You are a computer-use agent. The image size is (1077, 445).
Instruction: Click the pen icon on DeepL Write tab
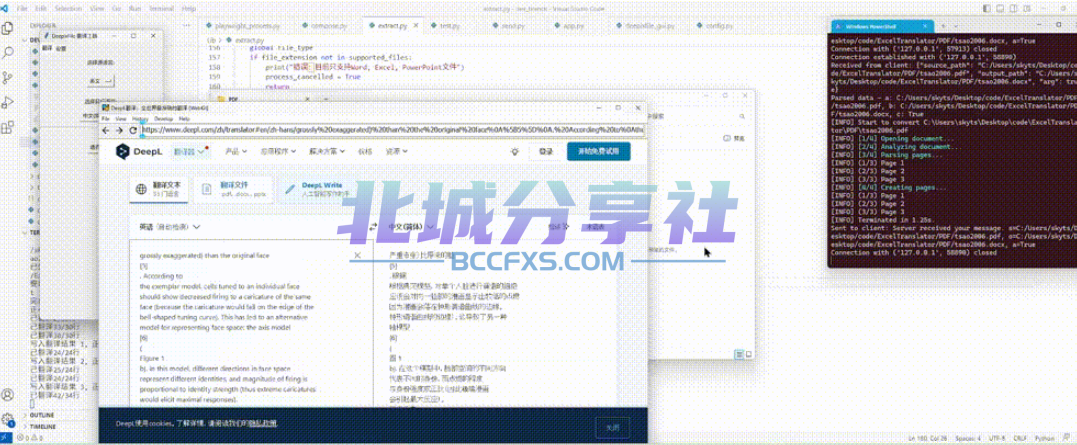point(291,189)
